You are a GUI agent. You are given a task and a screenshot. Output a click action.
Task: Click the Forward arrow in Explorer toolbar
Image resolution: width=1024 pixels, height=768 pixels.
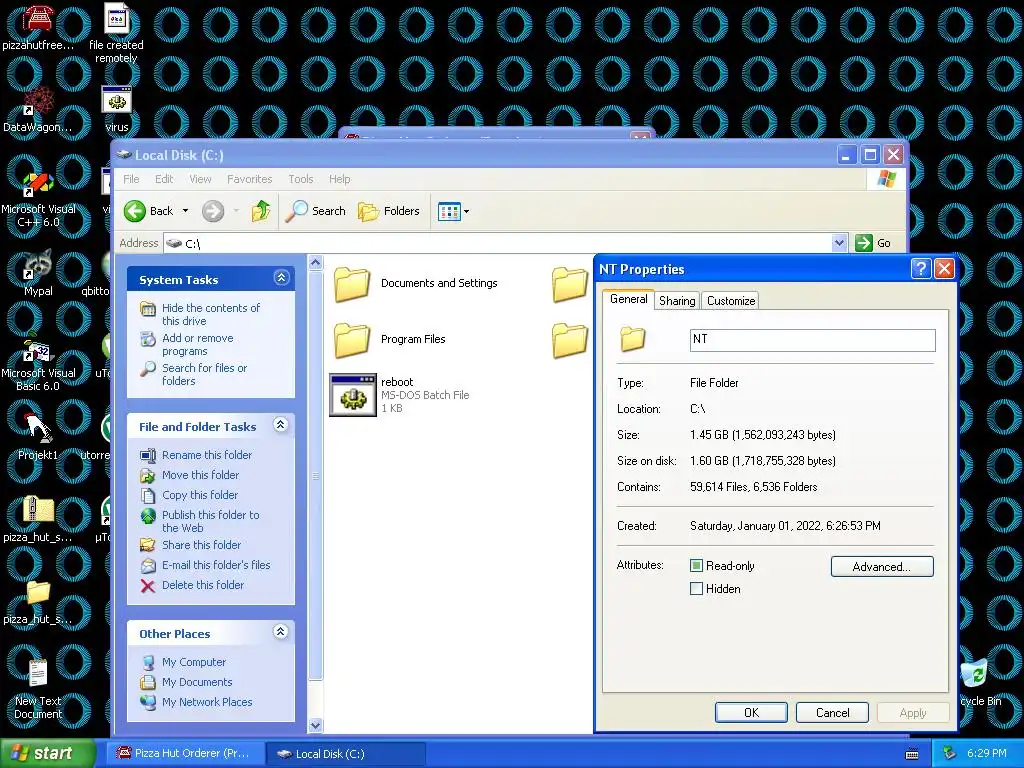pos(213,211)
